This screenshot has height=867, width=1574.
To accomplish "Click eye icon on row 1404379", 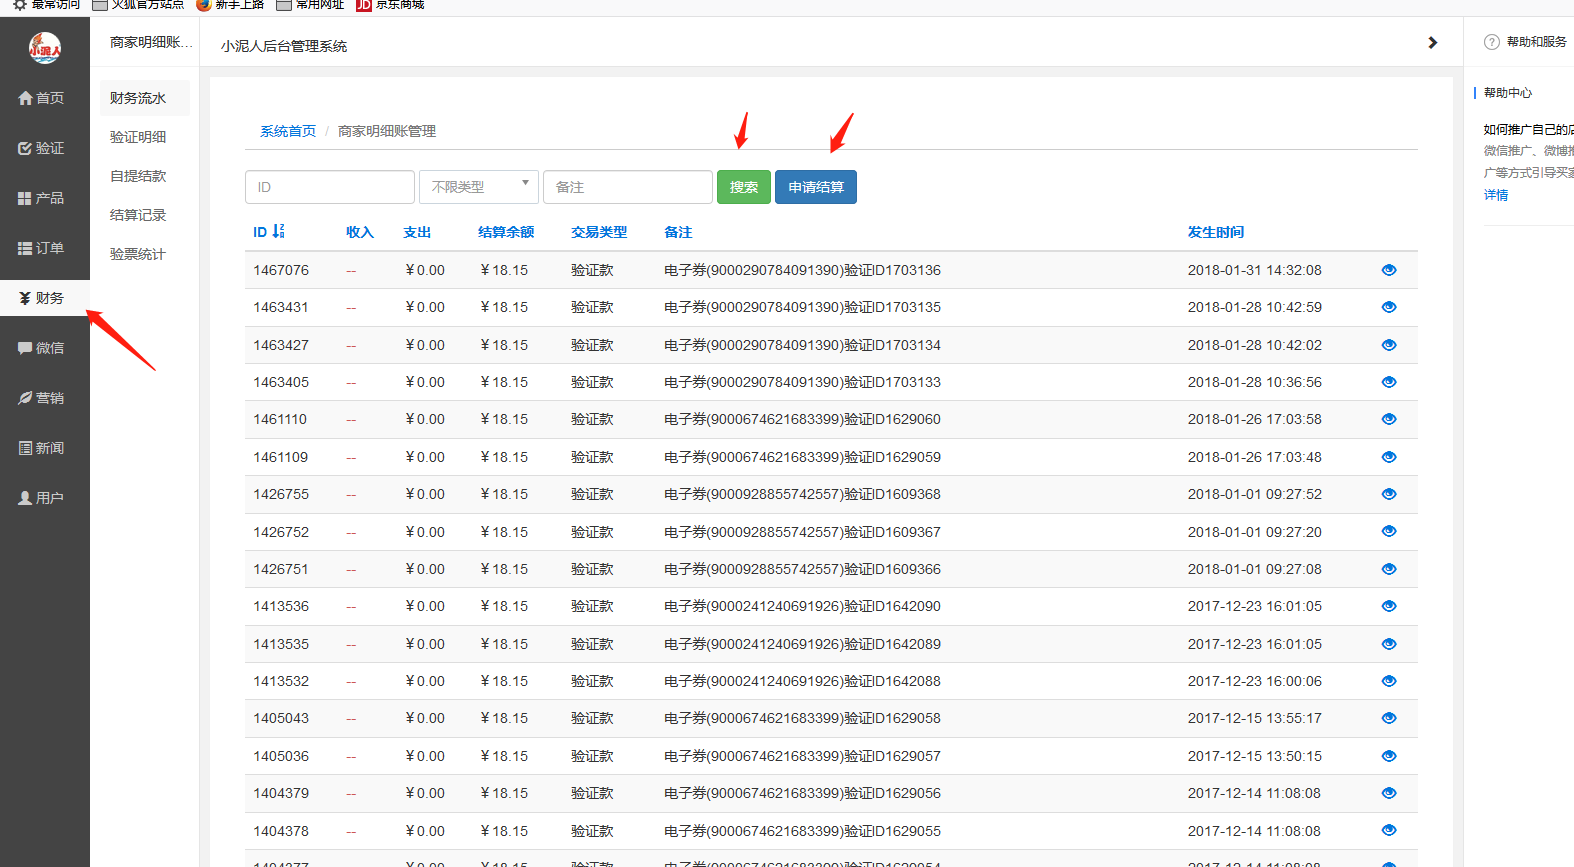I will pos(1388,793).
